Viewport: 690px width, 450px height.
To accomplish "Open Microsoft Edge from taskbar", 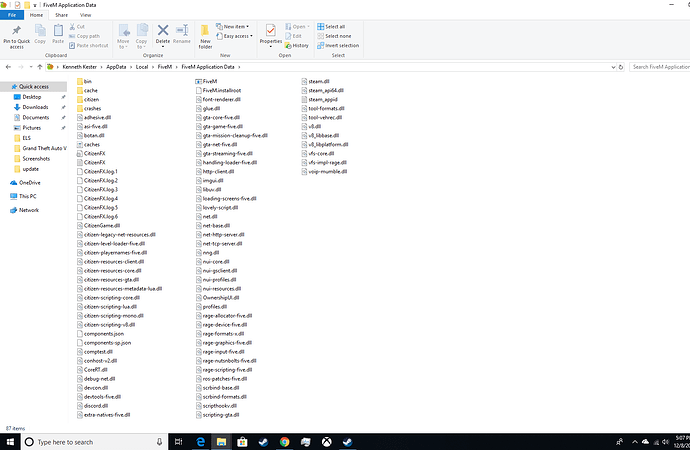I will [x=200, y=442].
